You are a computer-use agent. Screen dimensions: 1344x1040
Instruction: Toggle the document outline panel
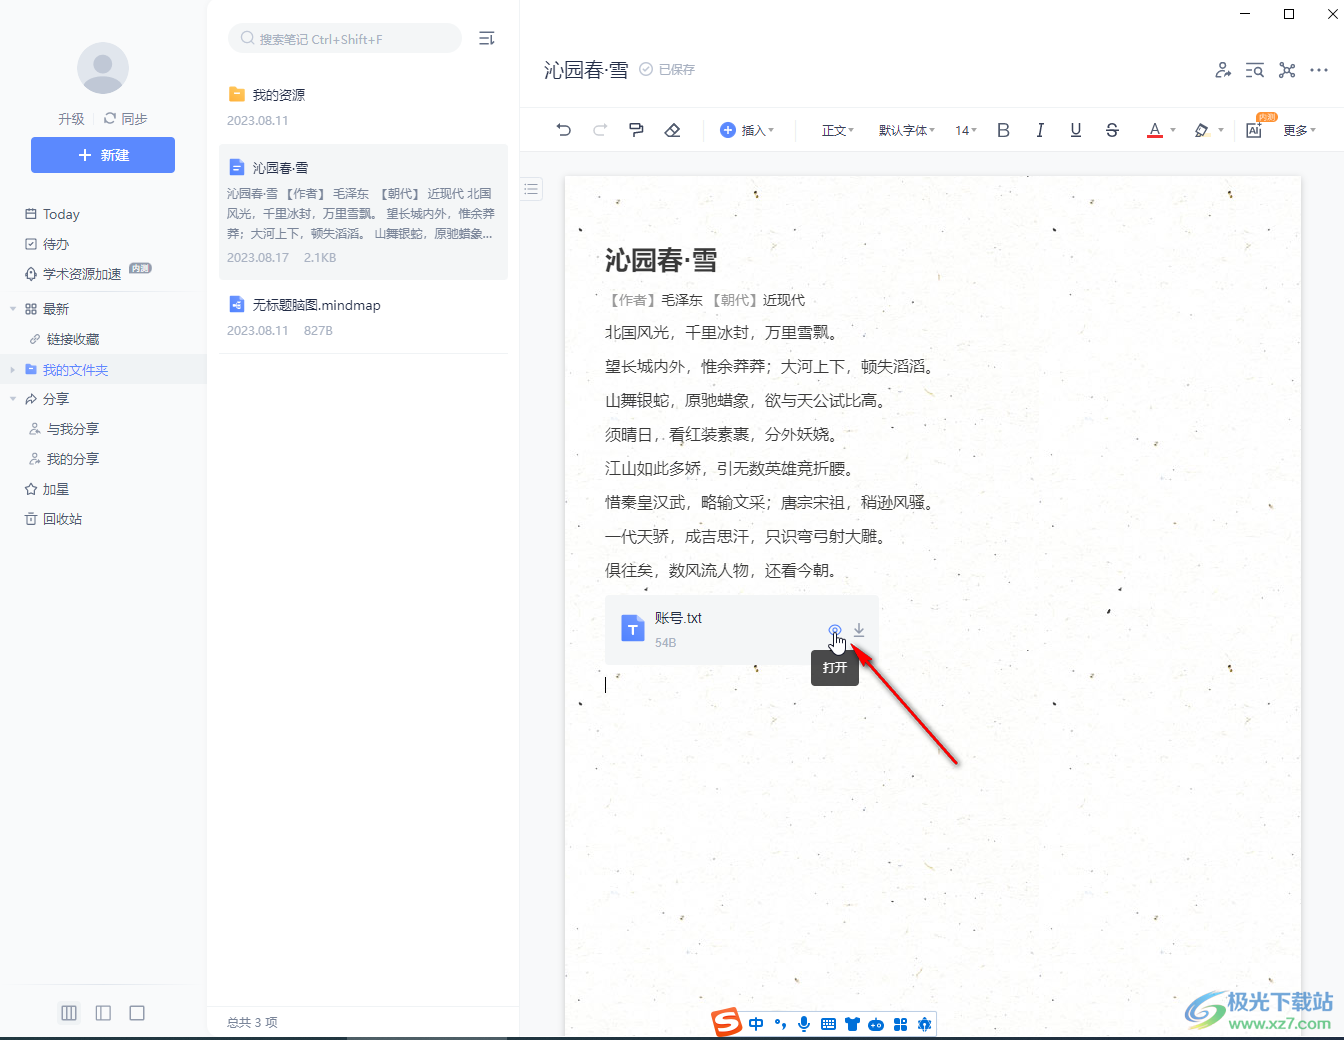[x=532, y=189]
